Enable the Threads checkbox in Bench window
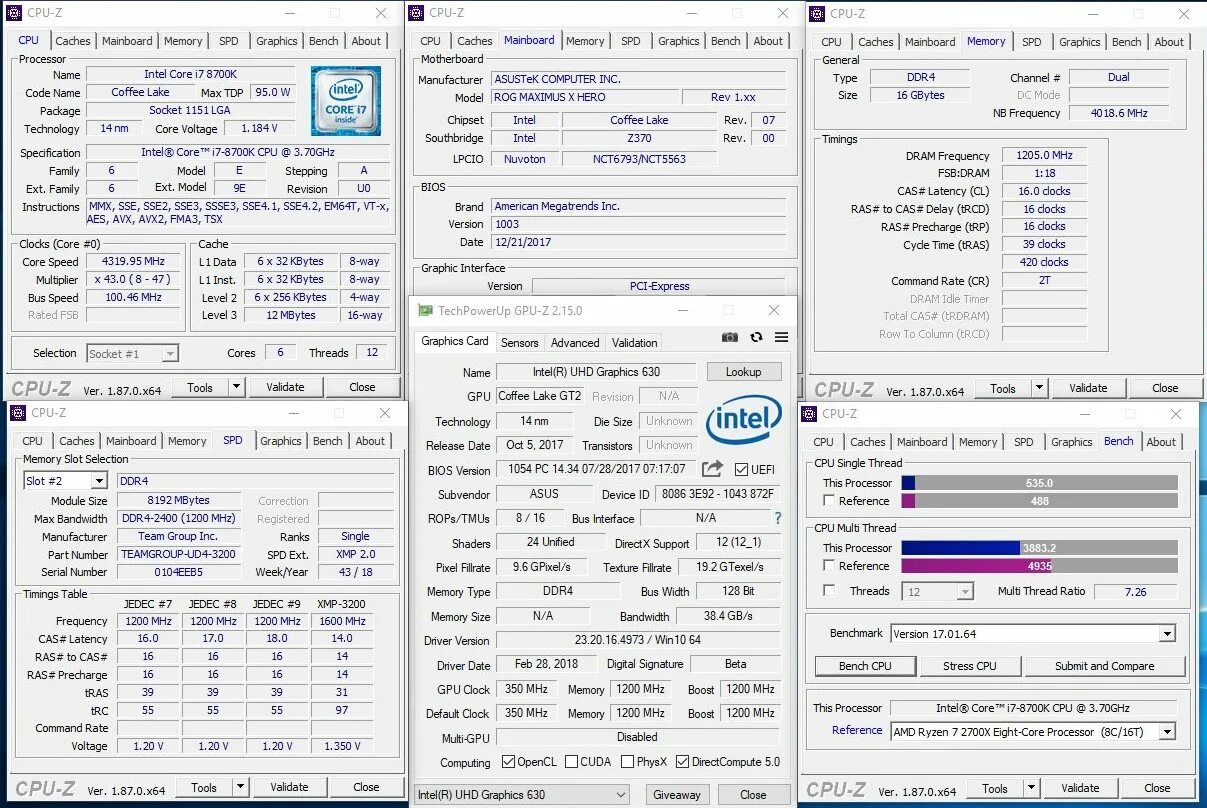The height and width of the screenshot is (808, 1207). point(829,591)
